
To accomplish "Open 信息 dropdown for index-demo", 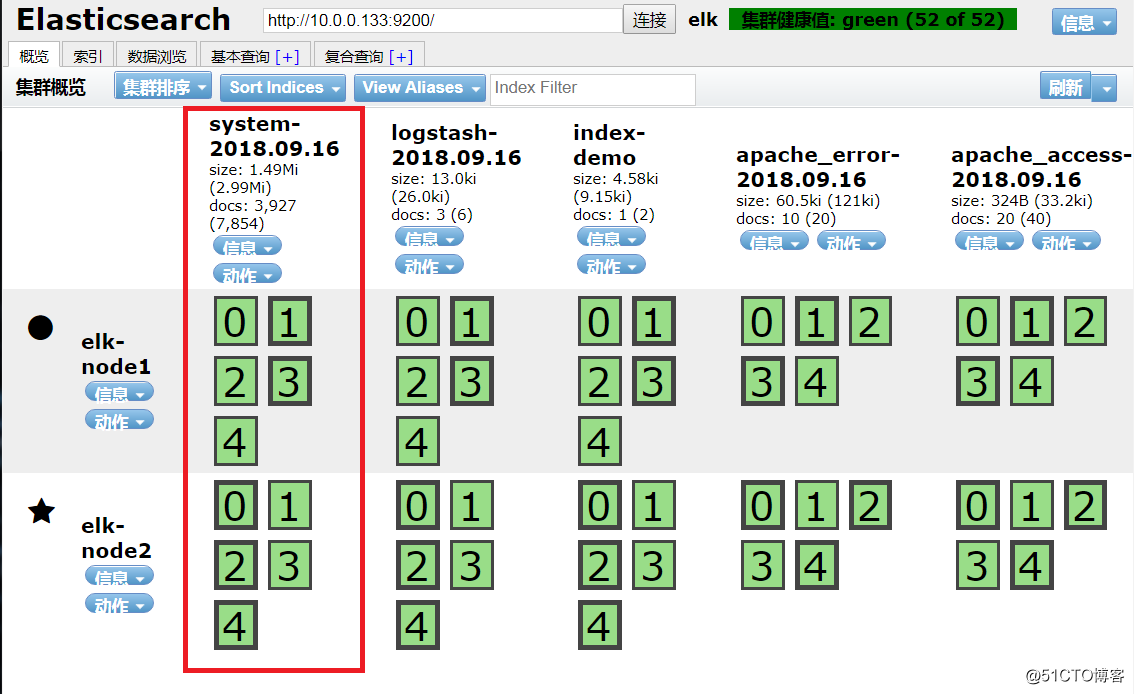I will tap(611, 238).
